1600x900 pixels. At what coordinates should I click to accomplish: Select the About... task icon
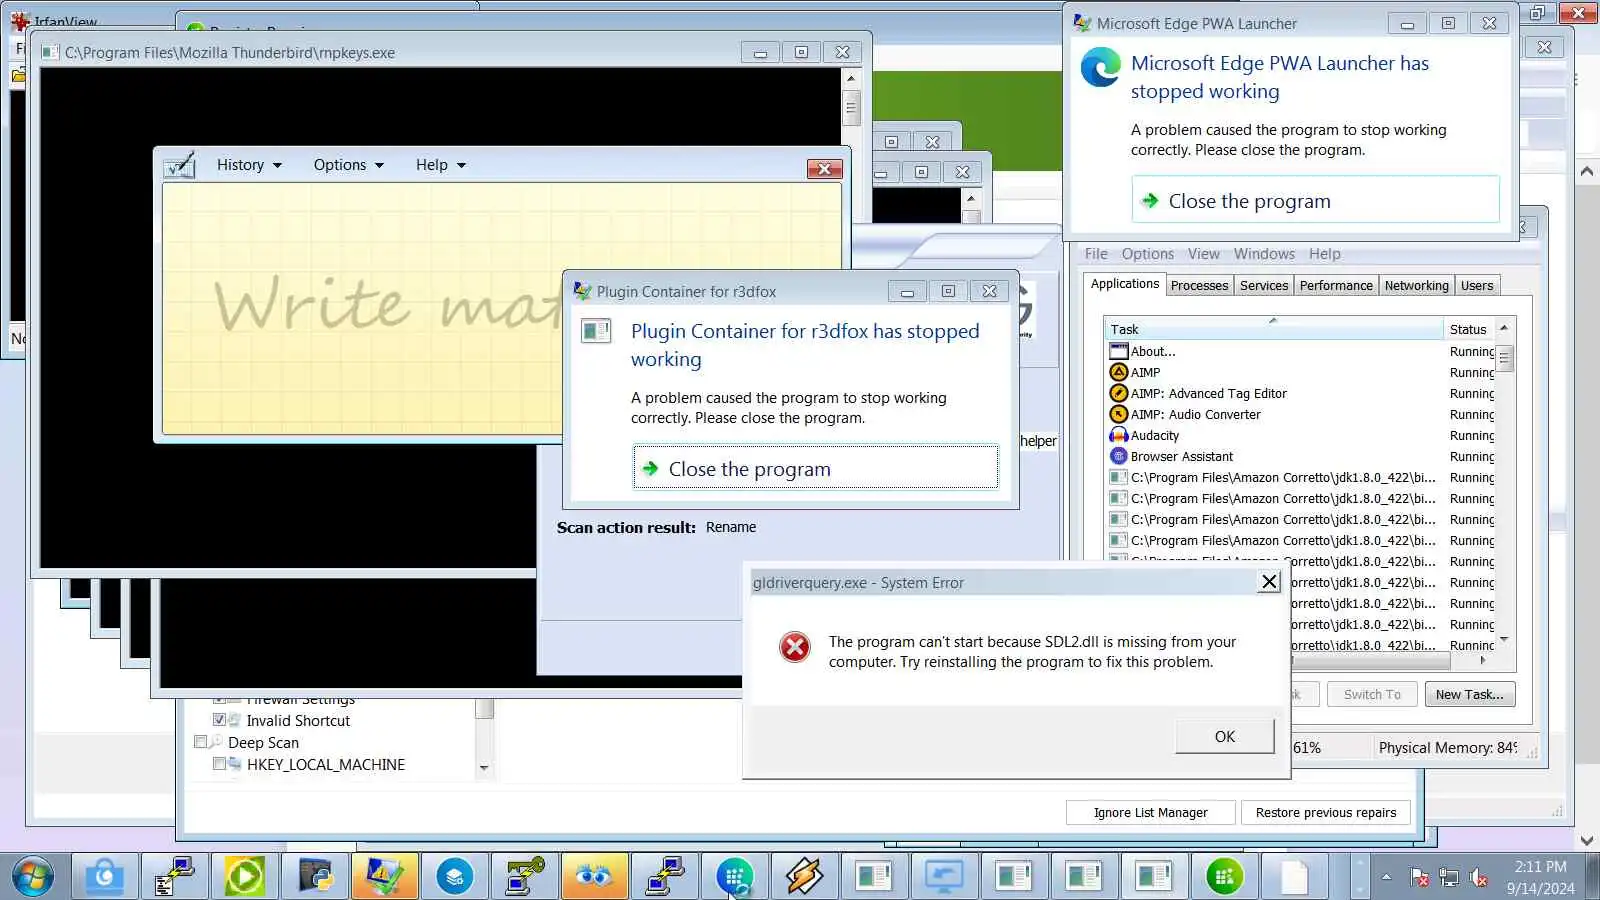1119,351
